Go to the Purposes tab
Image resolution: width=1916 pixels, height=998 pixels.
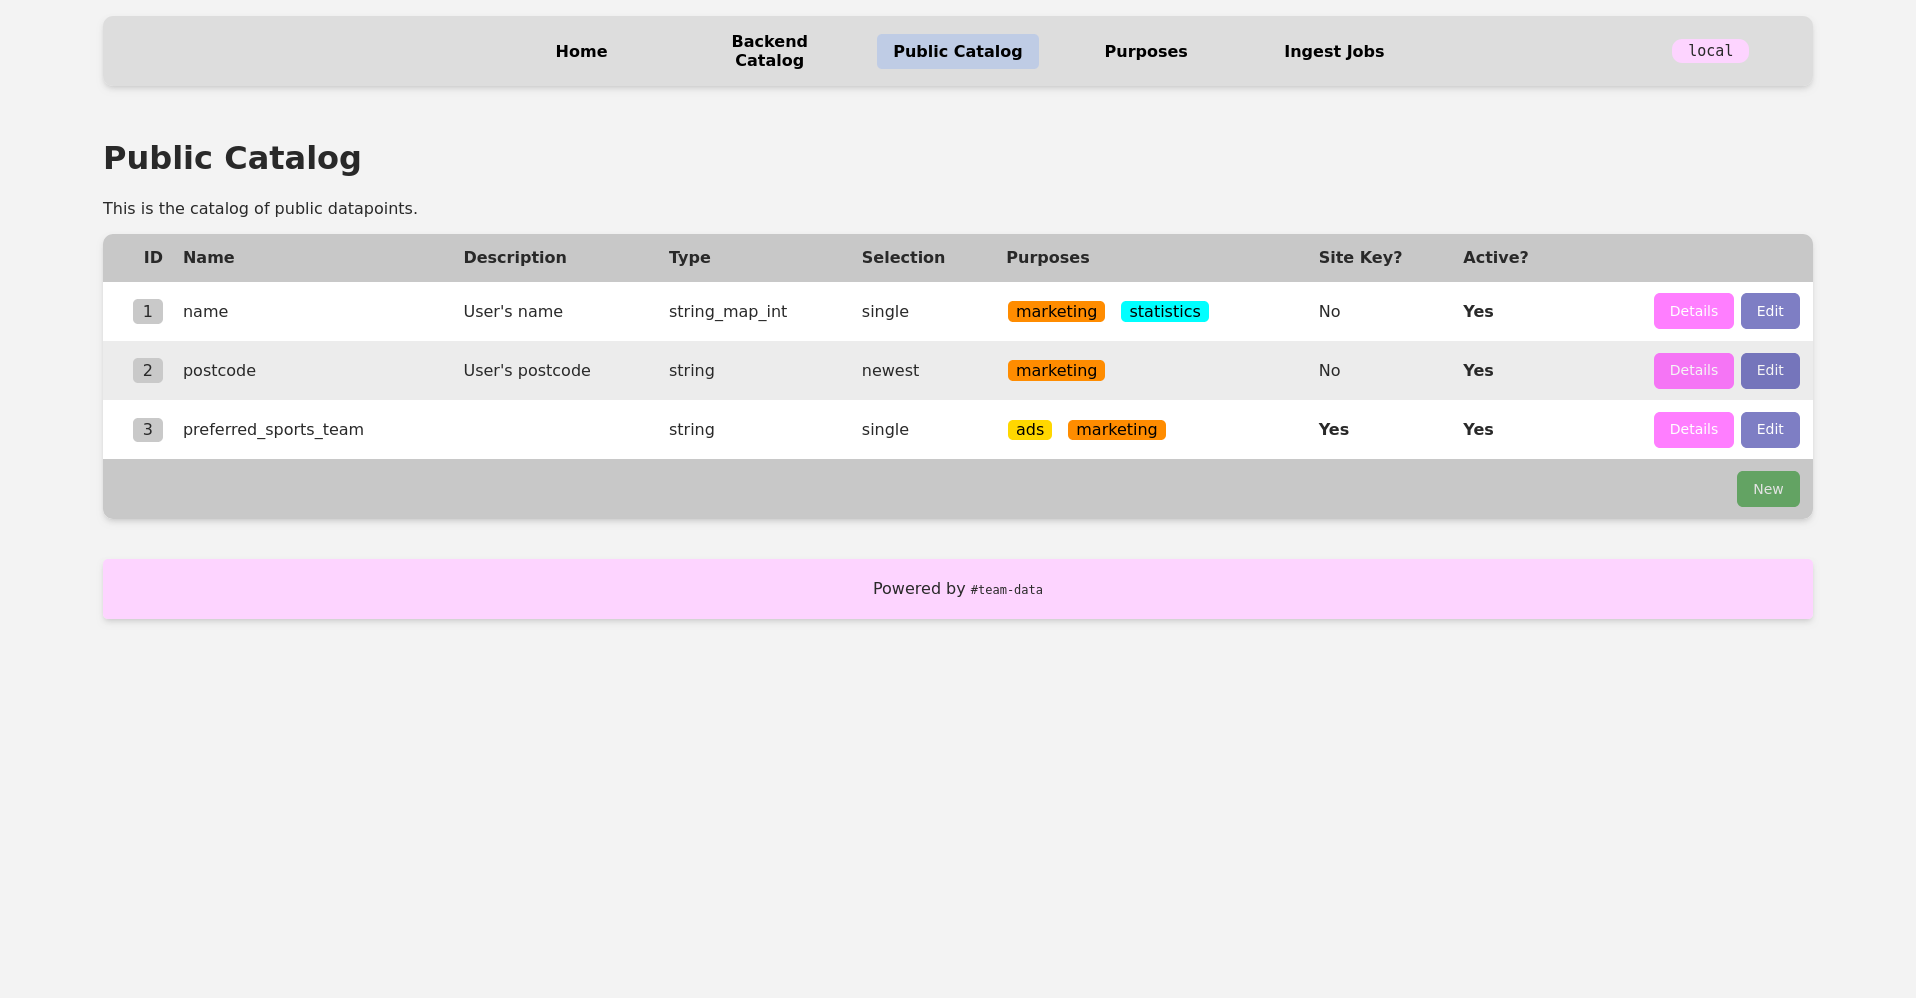(x=1145, y=51)
